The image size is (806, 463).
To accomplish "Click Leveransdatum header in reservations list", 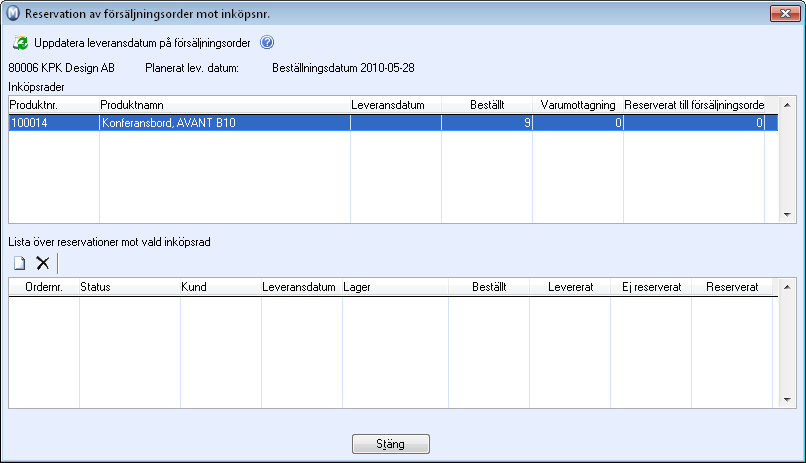I will coord(302,287).
